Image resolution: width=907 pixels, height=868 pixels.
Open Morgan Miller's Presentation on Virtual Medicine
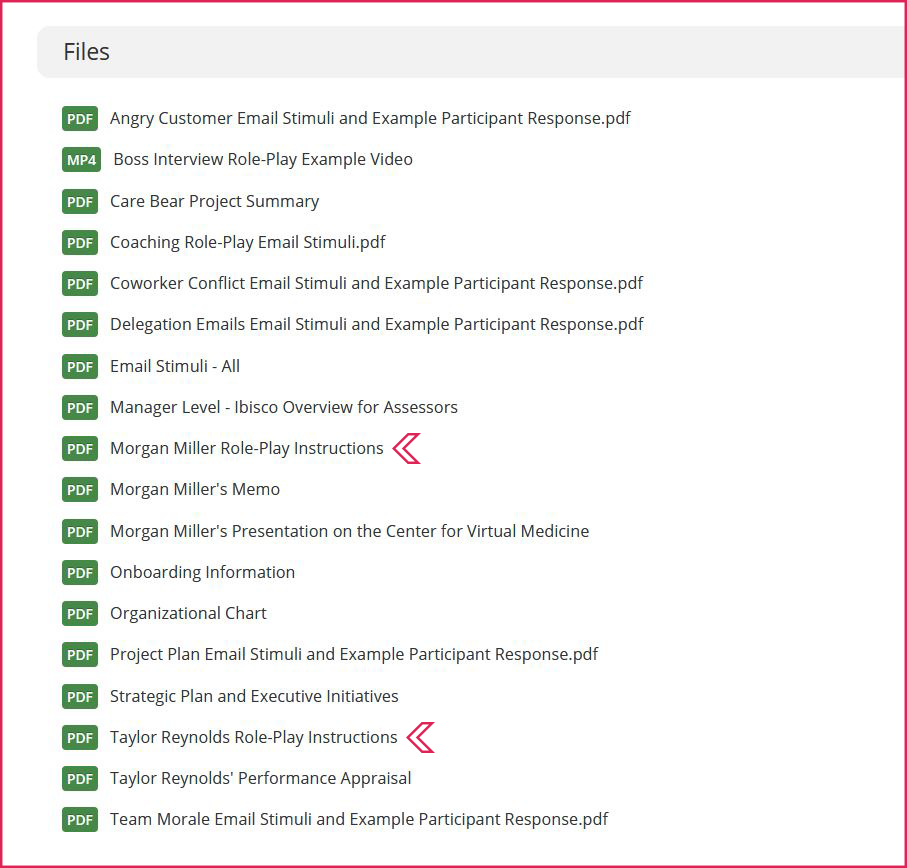click(x=349, y=531)
